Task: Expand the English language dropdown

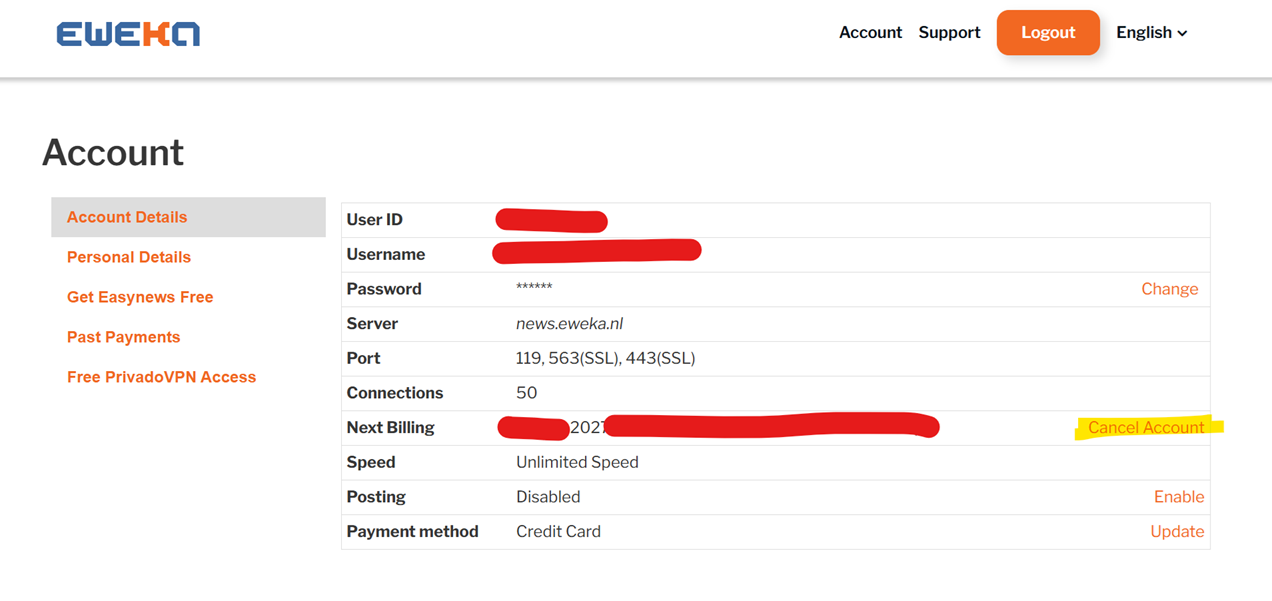Action: 1151,32
